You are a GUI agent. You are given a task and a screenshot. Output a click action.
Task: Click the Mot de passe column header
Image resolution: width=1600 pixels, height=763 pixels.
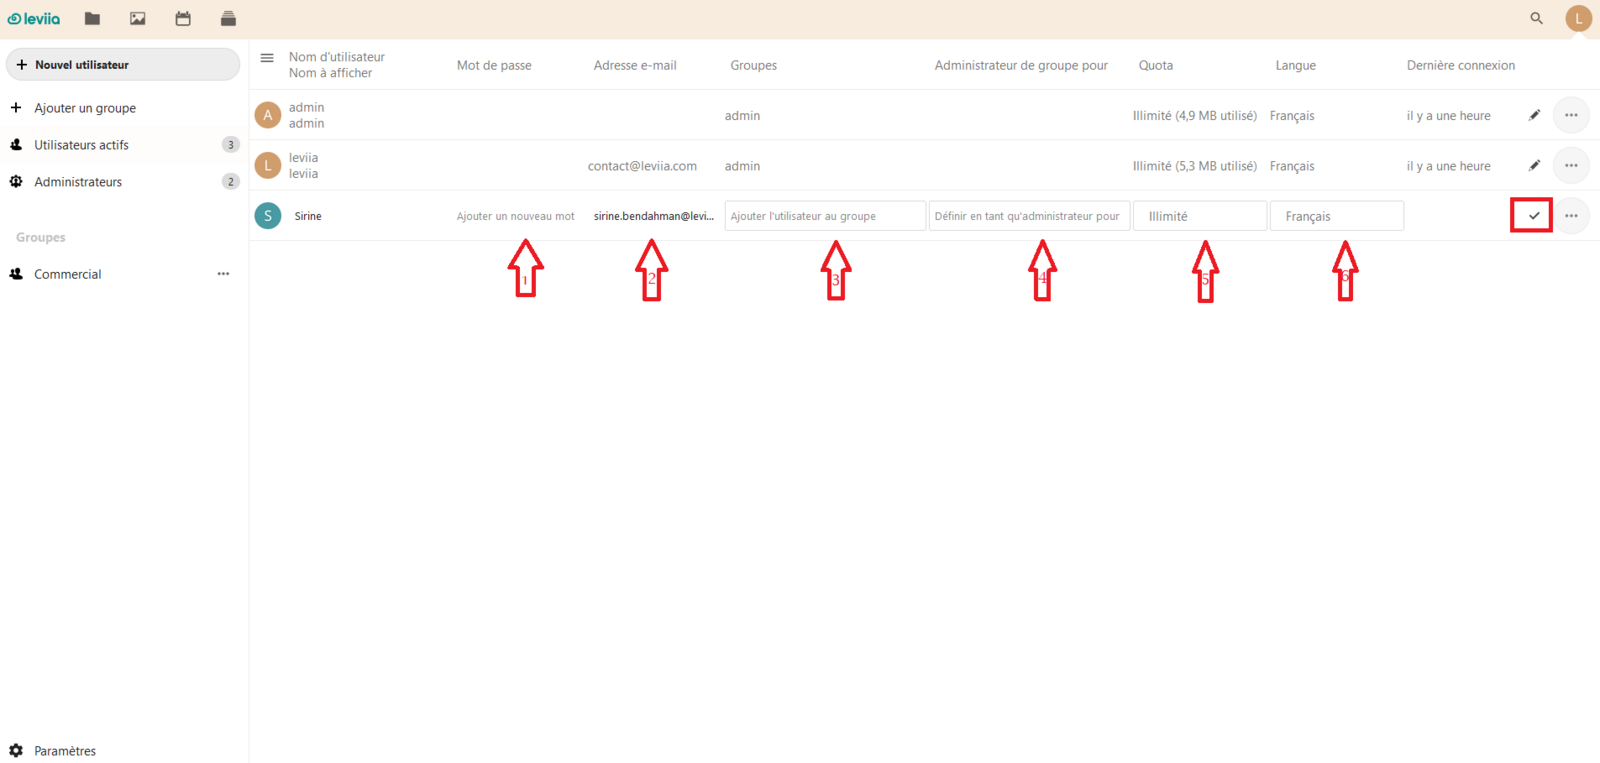click(494, 65)
